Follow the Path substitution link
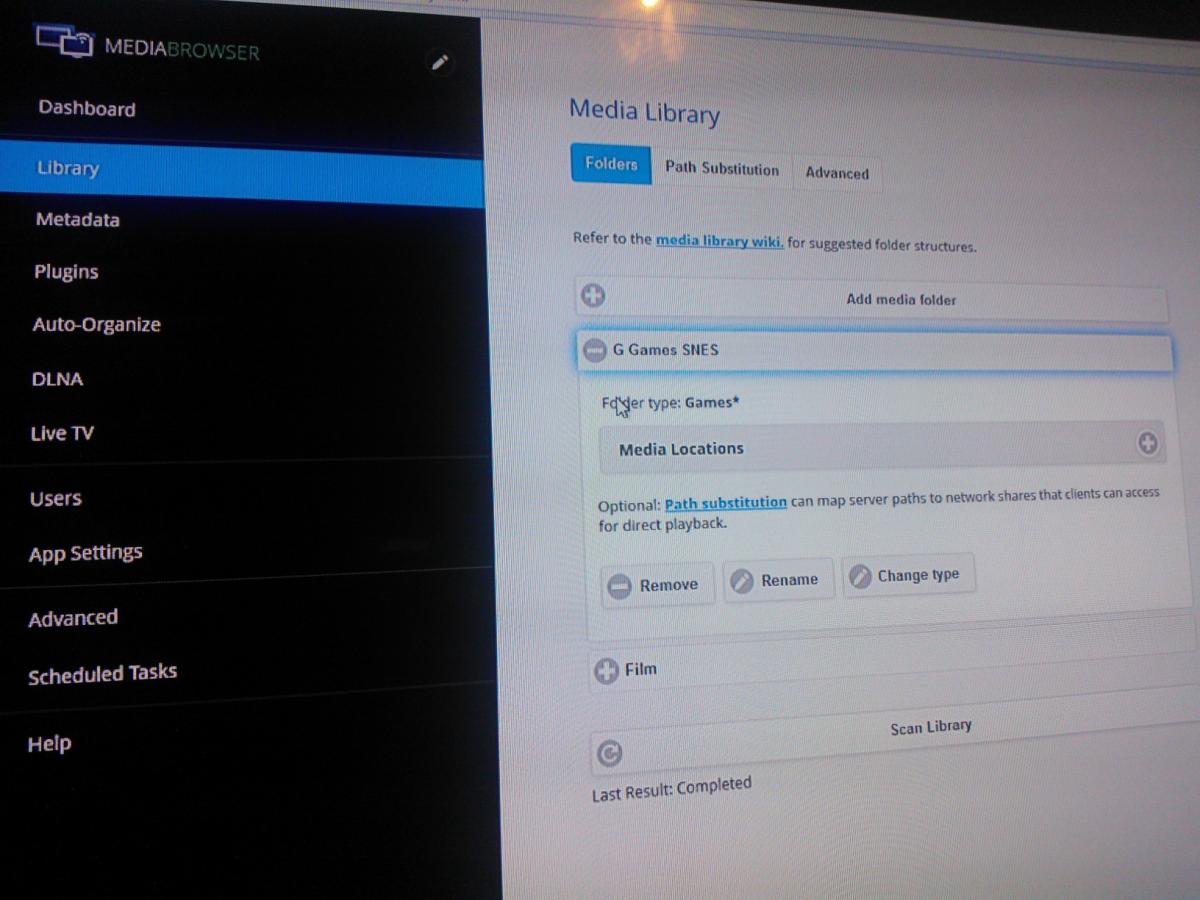1200x900 pixels. pos(725,502)
